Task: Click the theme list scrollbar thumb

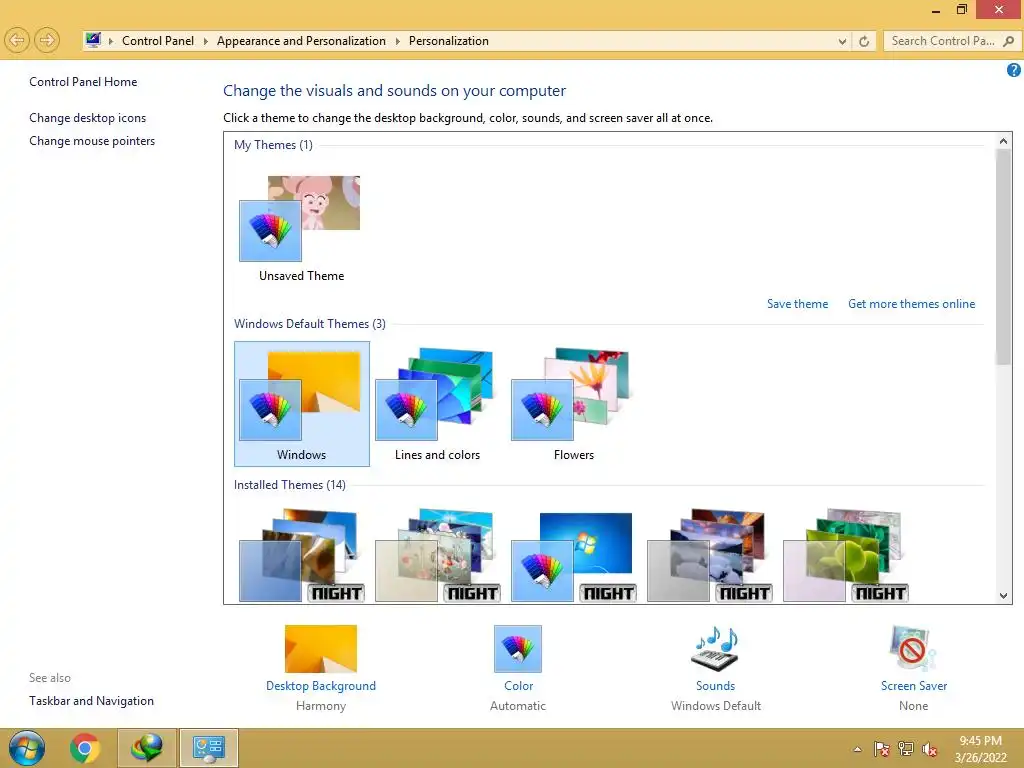Action: coord(1004,257)
